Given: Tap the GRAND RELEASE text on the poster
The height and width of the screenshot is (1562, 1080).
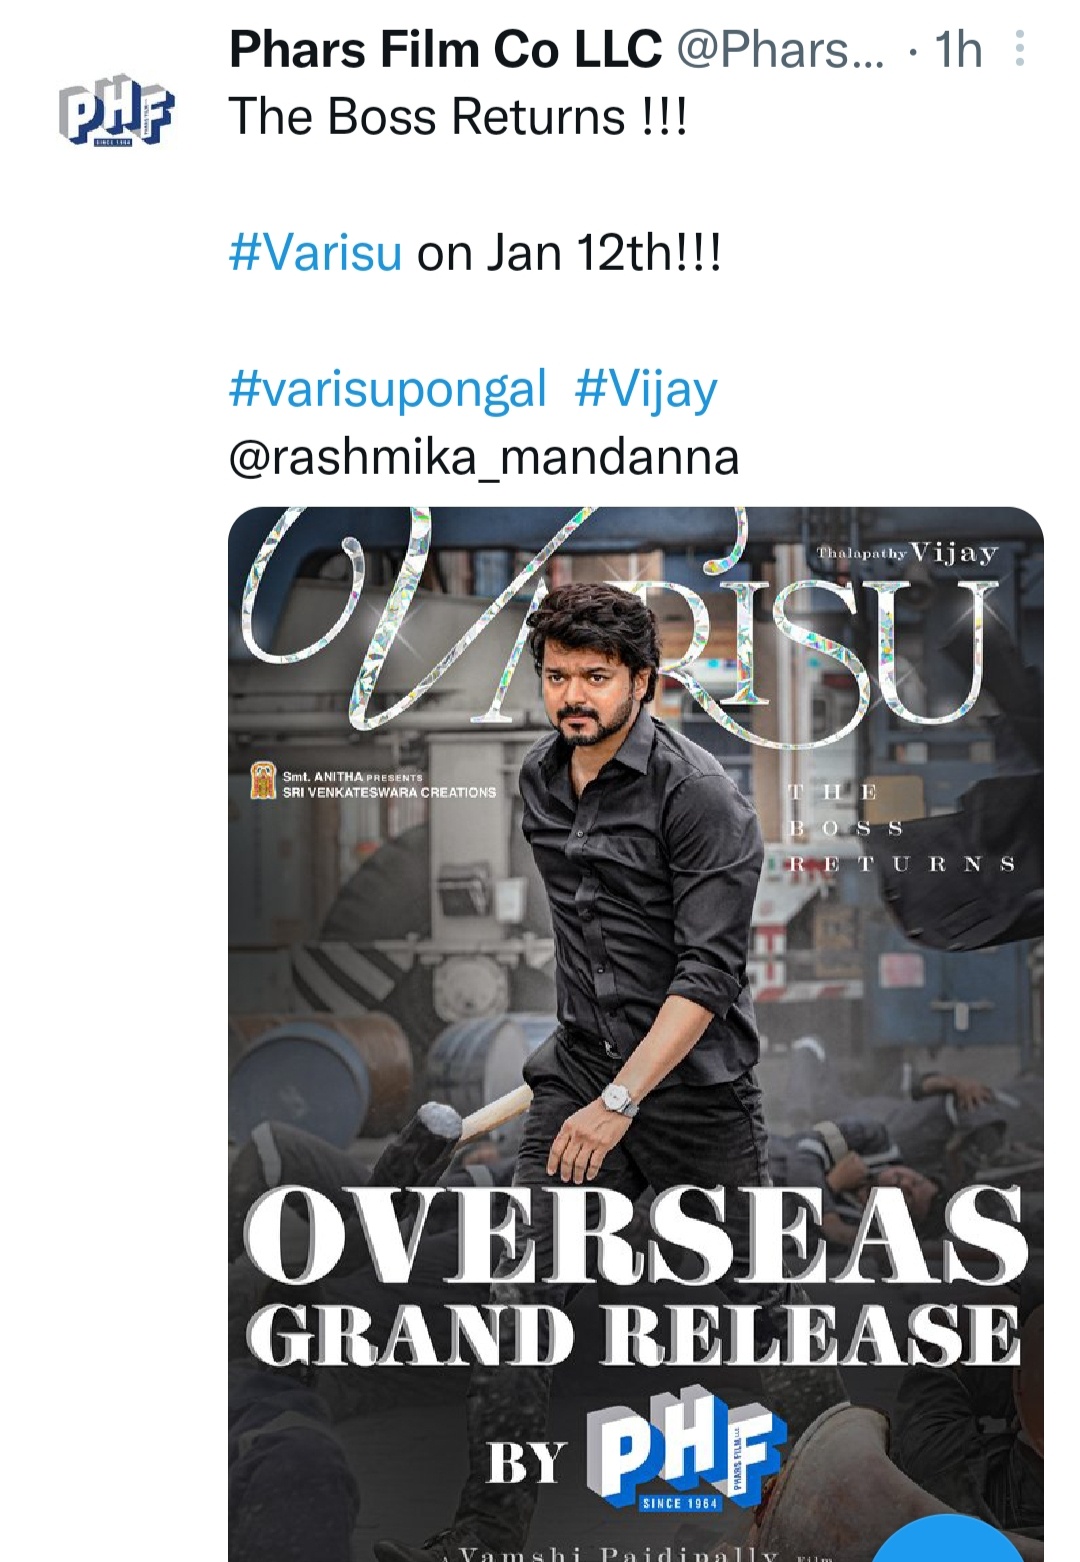Looking at the screenshot, I should [634, 1336].
